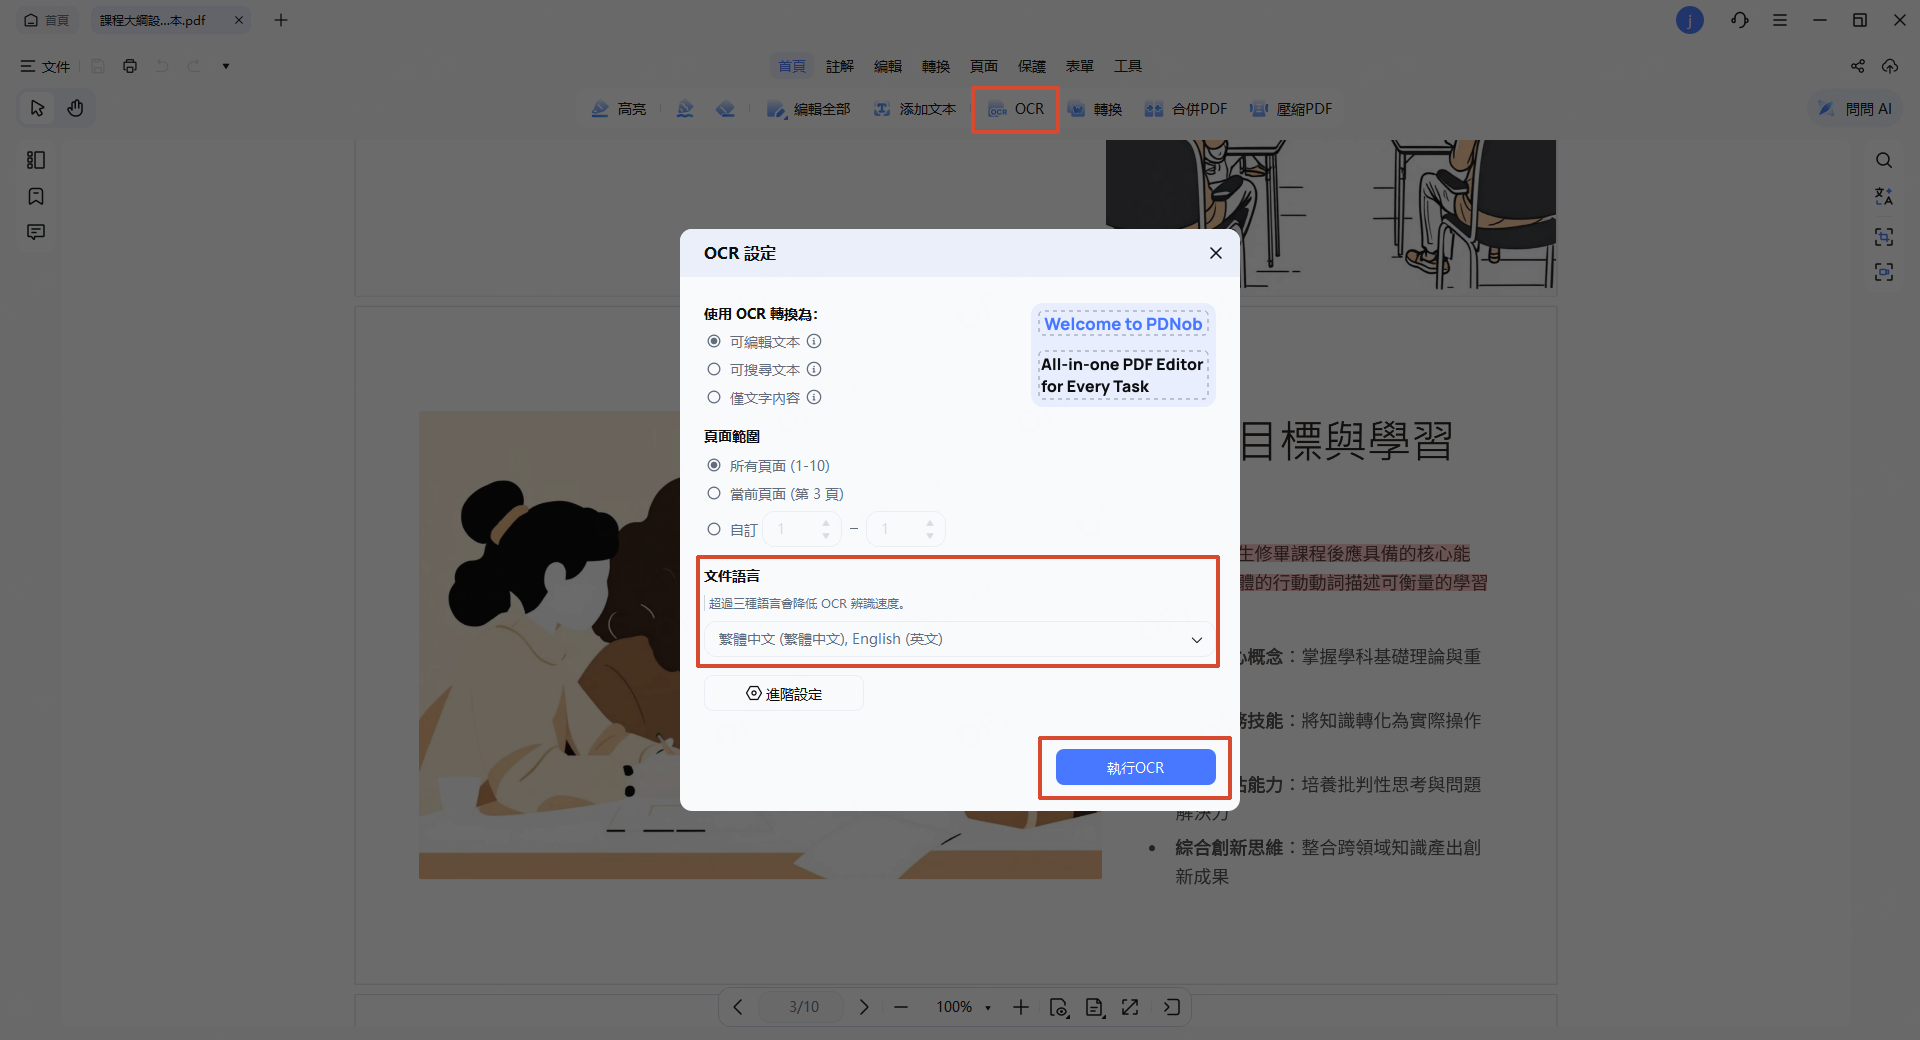Select the 僅文字內容 radio option
Screen dimensions: 1920x1040
714,397
